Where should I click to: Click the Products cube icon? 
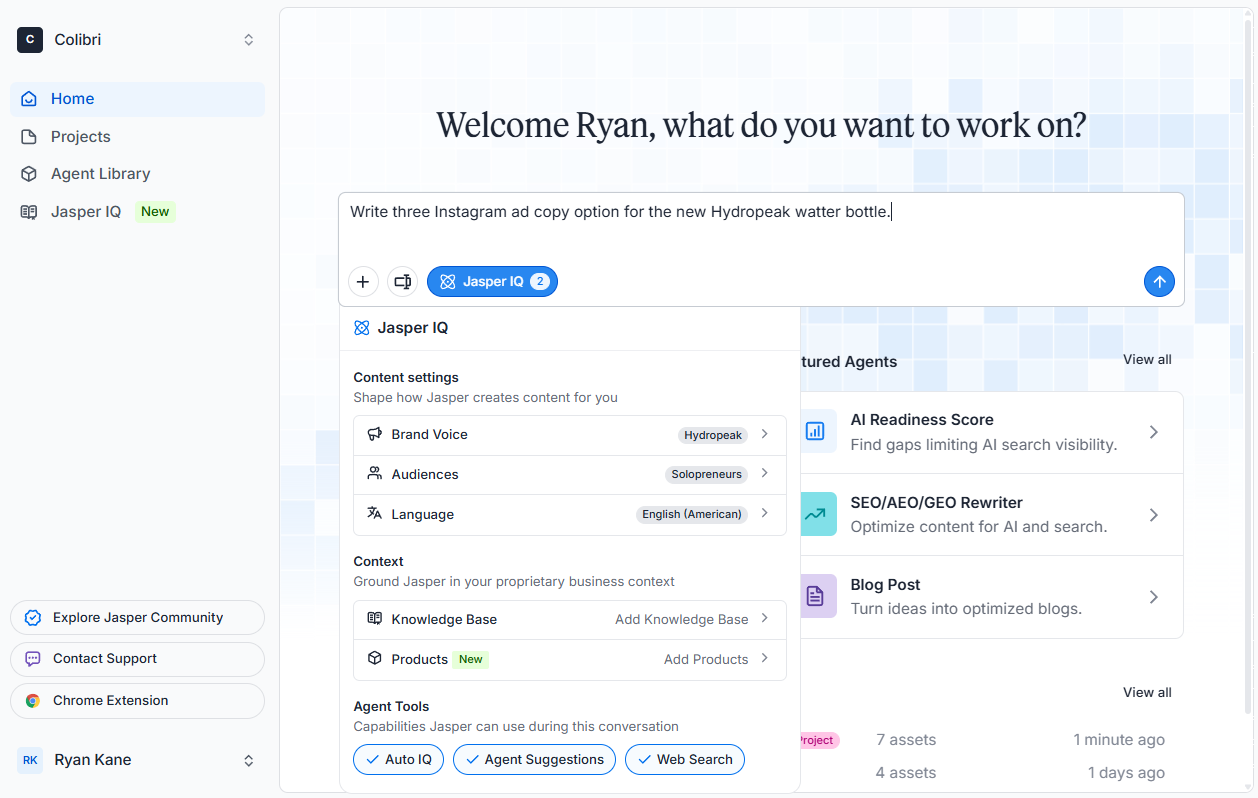(x=375, y=658)
